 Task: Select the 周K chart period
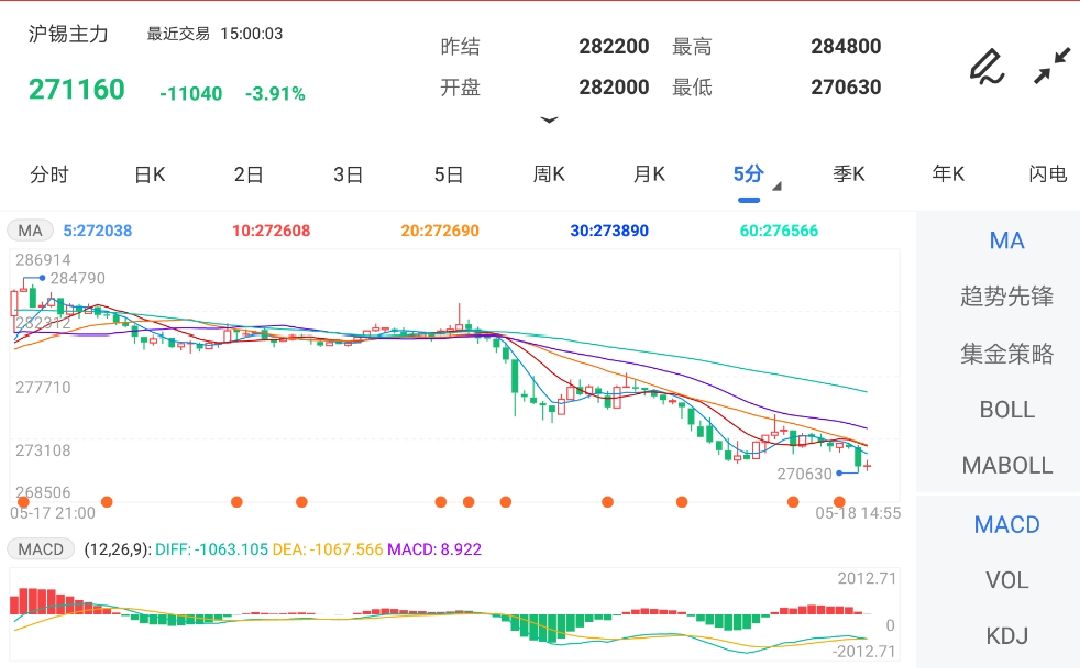[548, 175]
